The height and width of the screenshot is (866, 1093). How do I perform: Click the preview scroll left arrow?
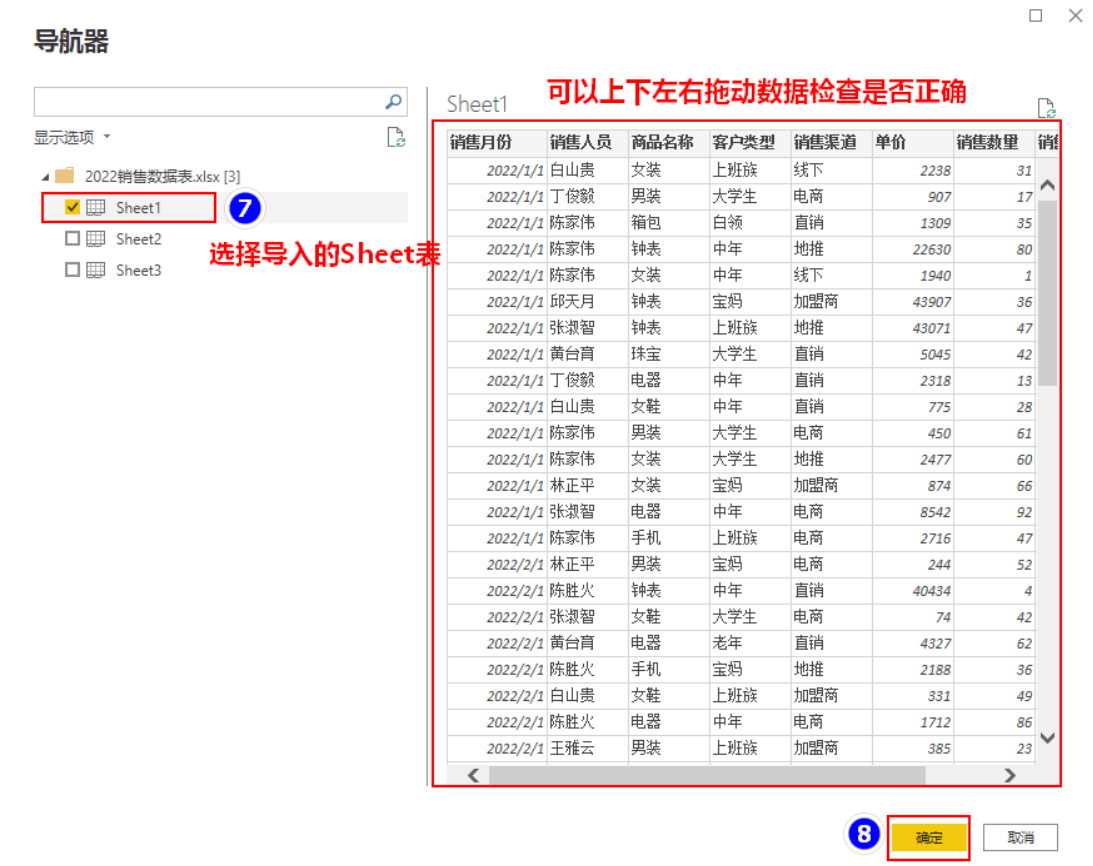pyautogui.click(x=473, y=775)
